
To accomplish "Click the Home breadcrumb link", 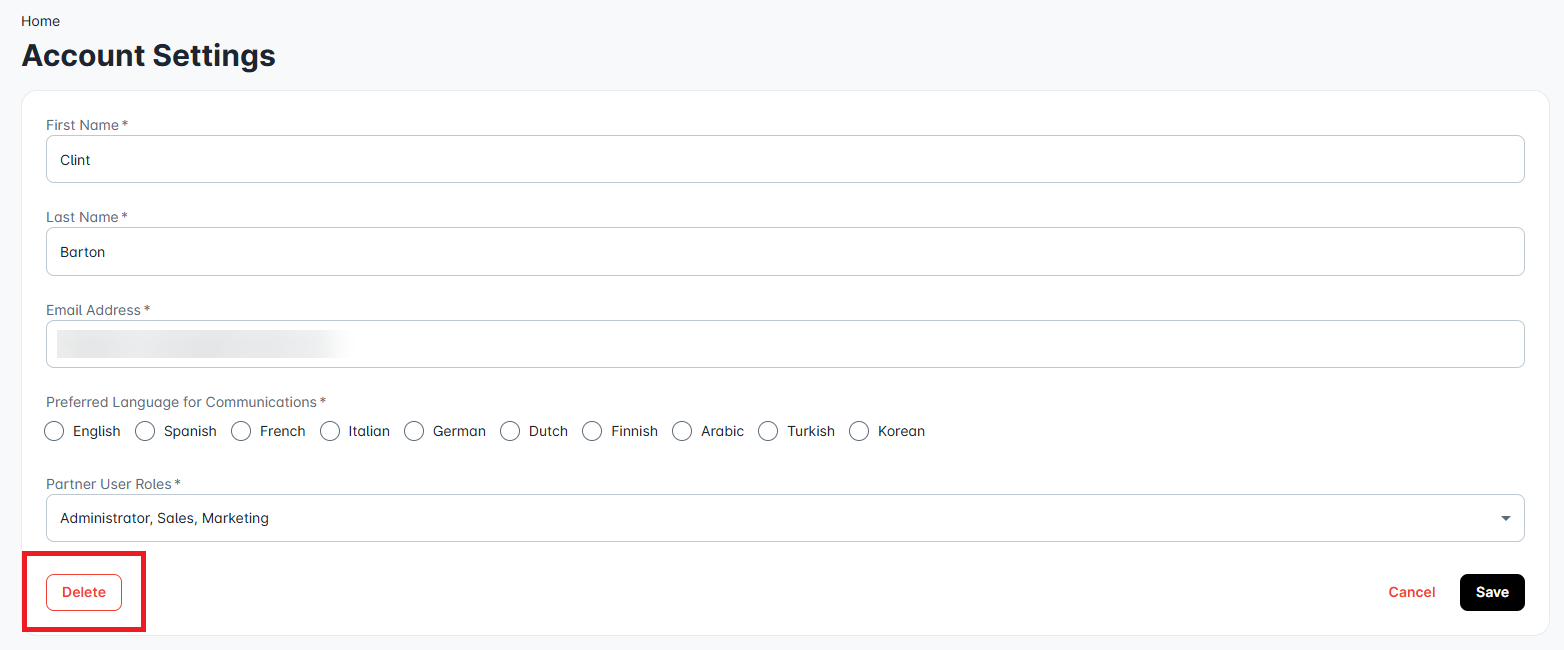I will pos(40,21).
